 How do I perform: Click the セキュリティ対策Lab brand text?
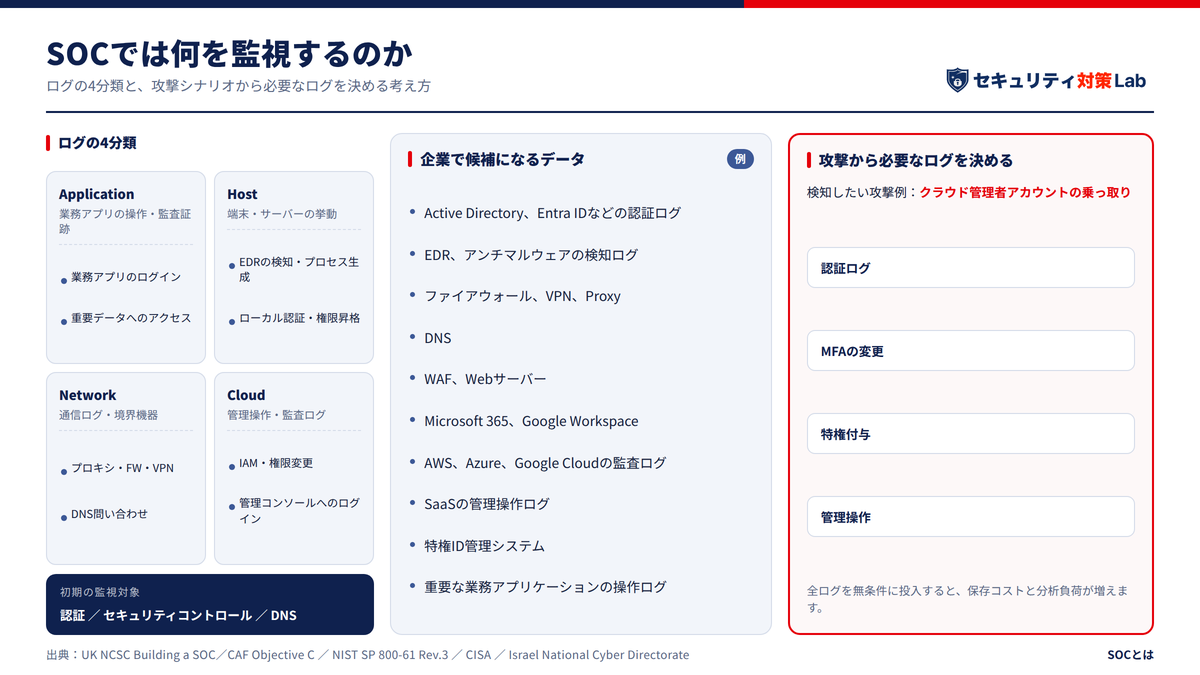click(1060, 80)
